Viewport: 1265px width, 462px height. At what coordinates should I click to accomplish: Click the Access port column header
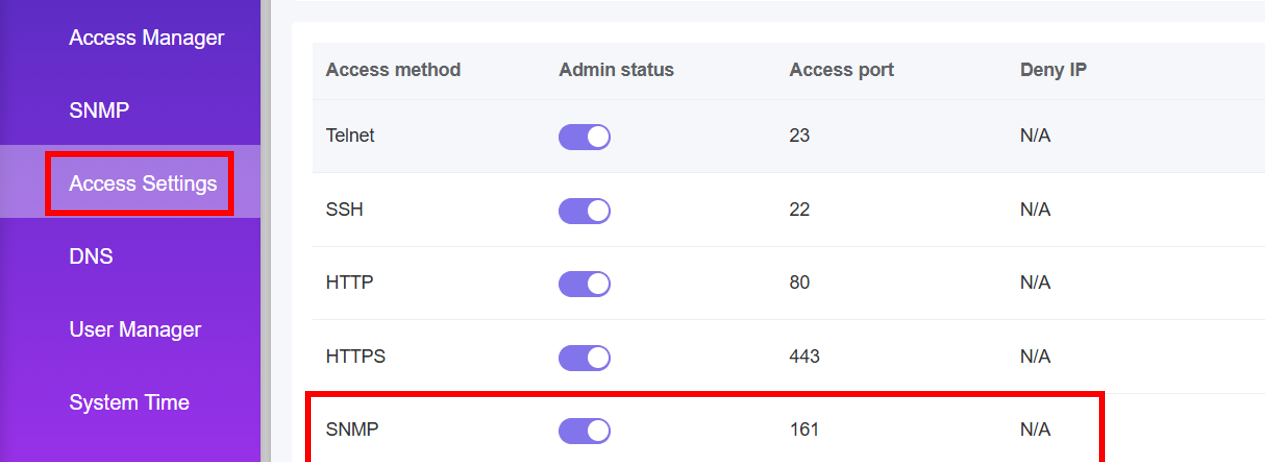[x=841, y=70]
